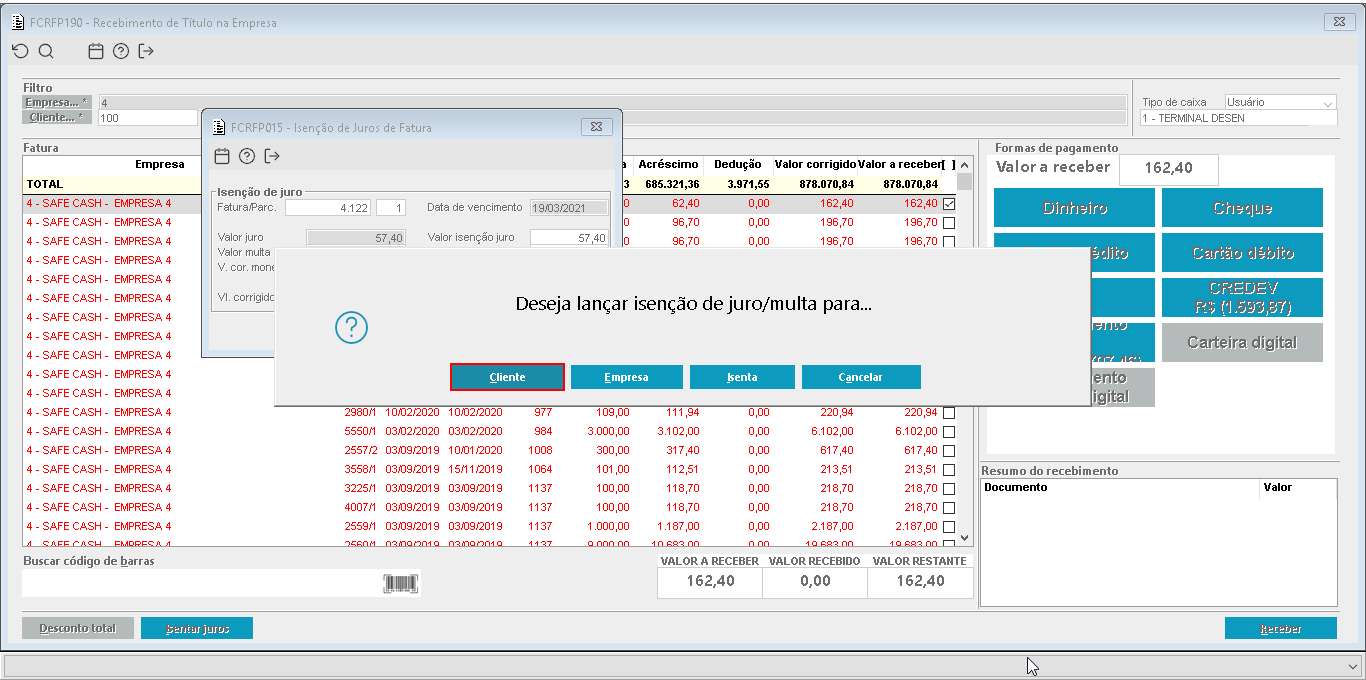The width and height of the screenshot is (1366, 680).
Task: Click the Desconto total button
Action: pos(77,629)
